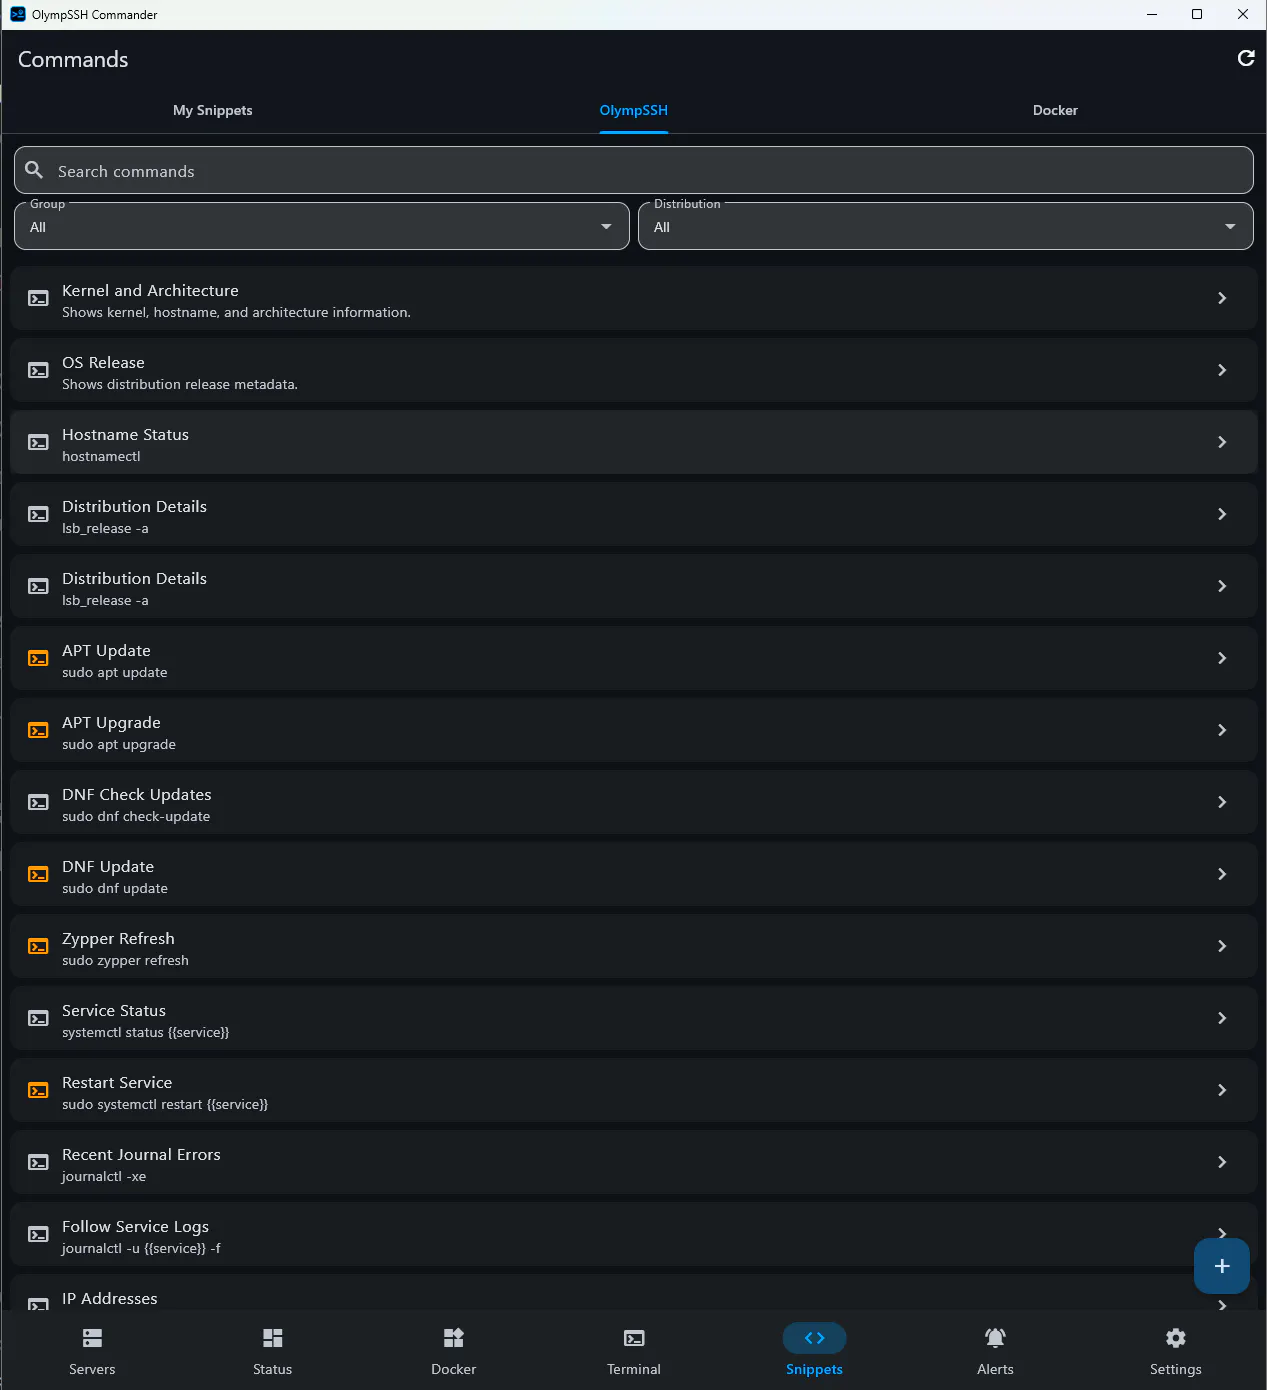Expand Service Status chevron

click(1222, 1018)
